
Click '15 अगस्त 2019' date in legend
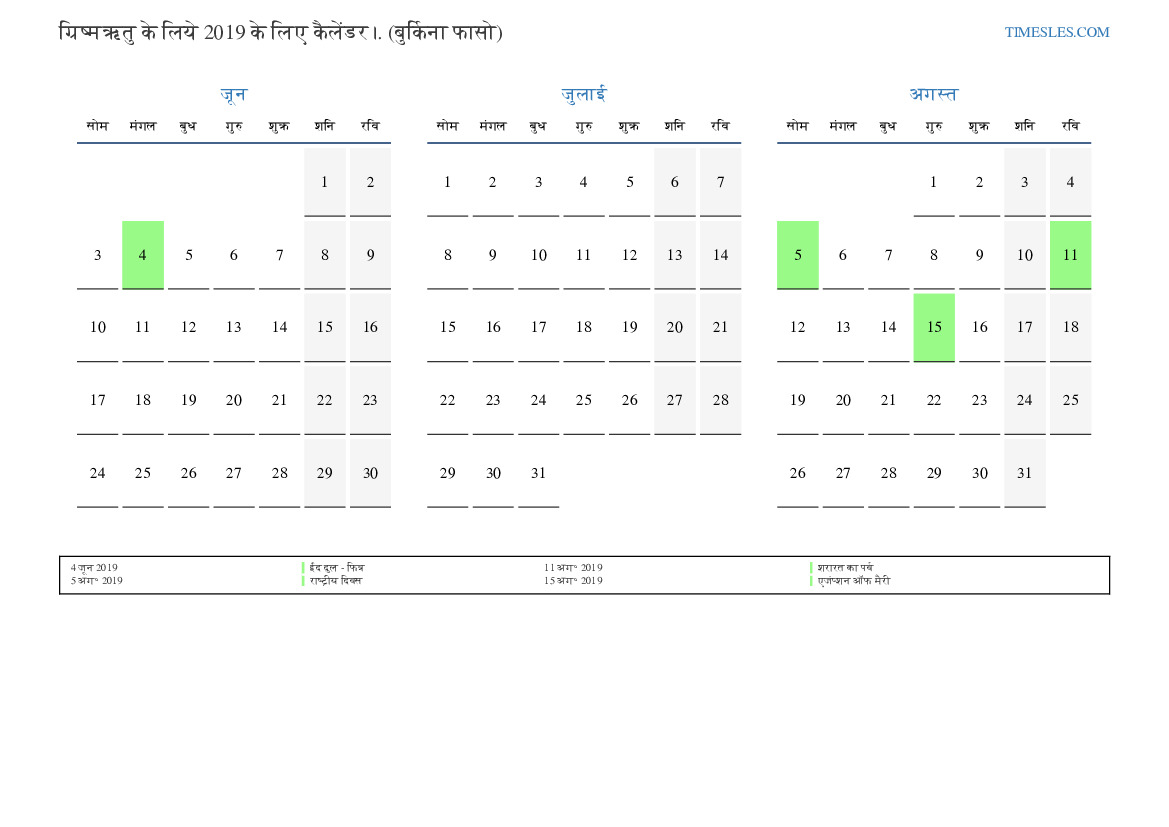tap(573, 581)
